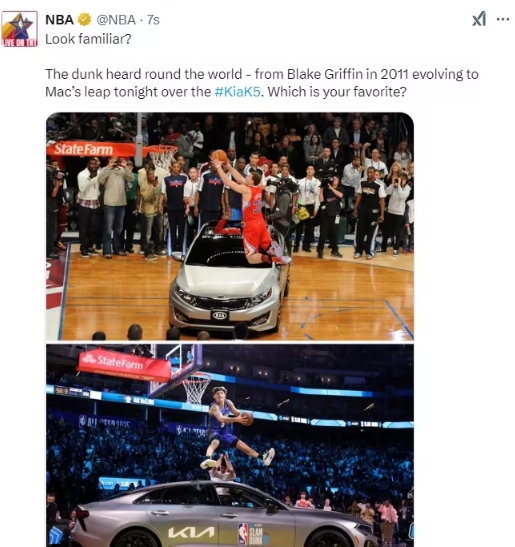Open the Grok explain-post icon
Screen dimensions: 515x547
pos(479,19)
